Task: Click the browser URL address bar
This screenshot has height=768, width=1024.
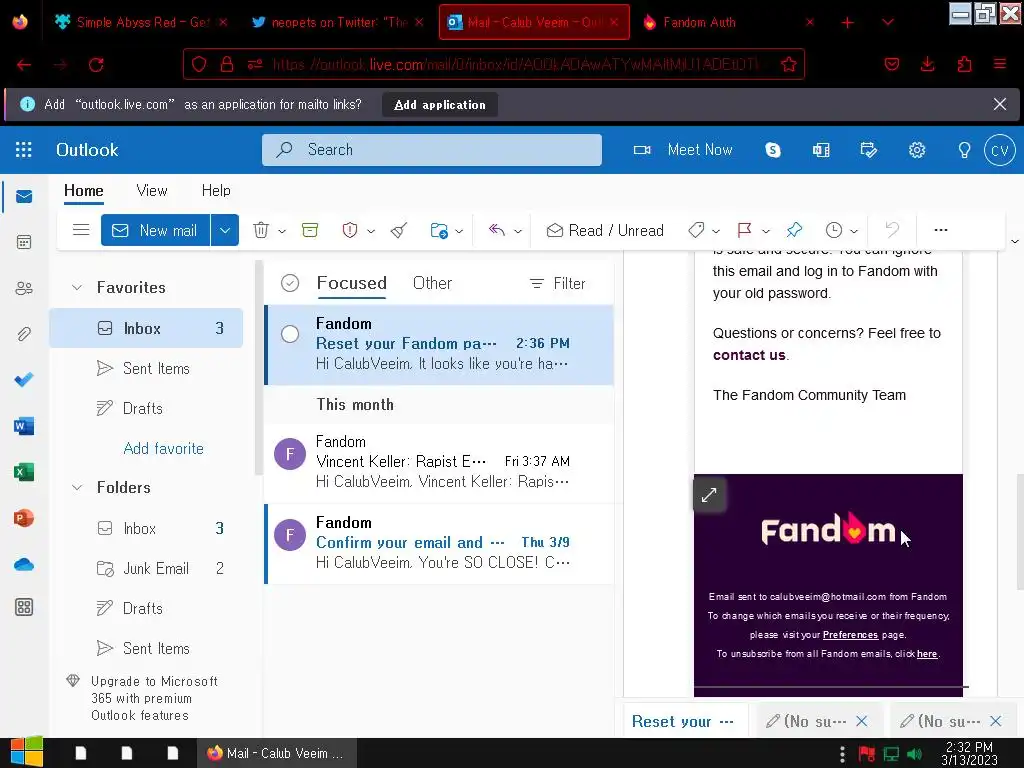Action: click(x=494, y=64)
